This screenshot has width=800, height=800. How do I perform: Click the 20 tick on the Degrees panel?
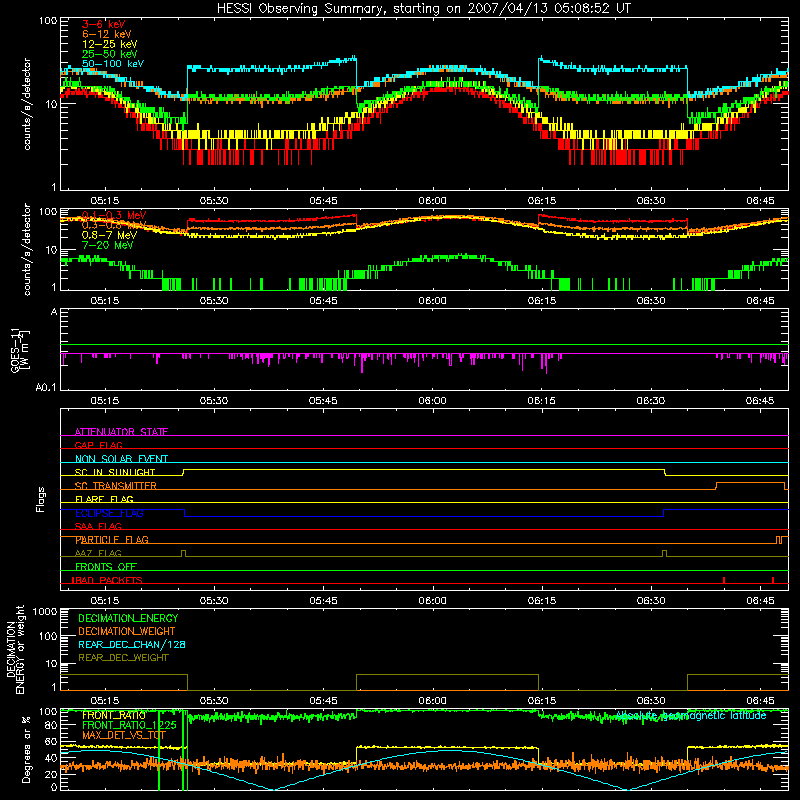tap(51, 774)
